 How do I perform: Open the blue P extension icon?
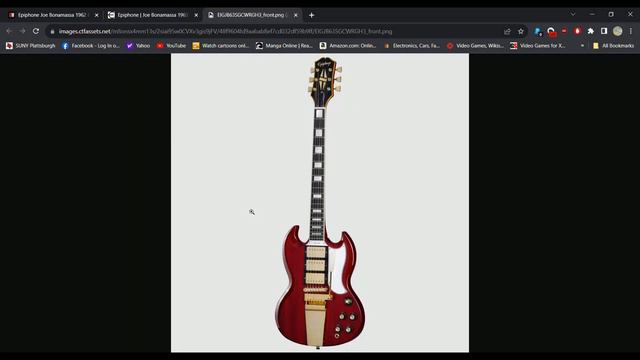pos(538,31)
